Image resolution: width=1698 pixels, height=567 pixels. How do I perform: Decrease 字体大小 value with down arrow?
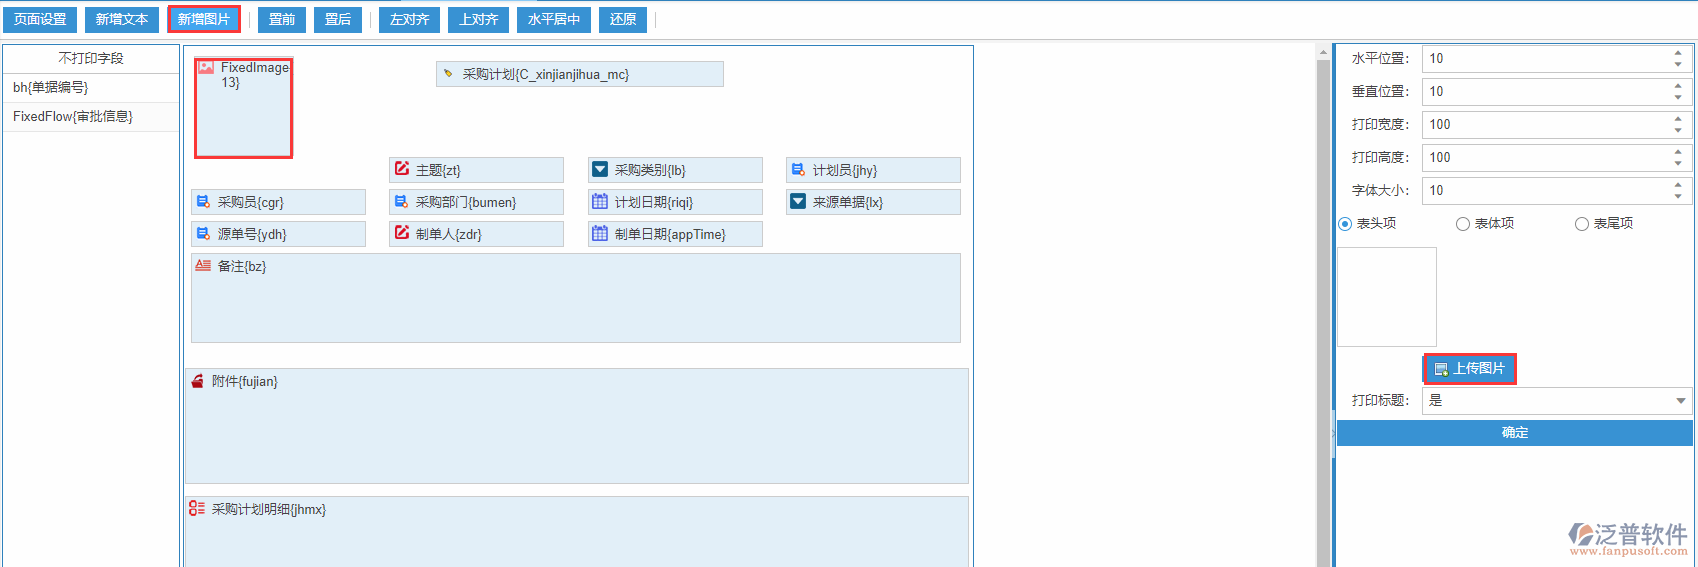point(1678,197)
